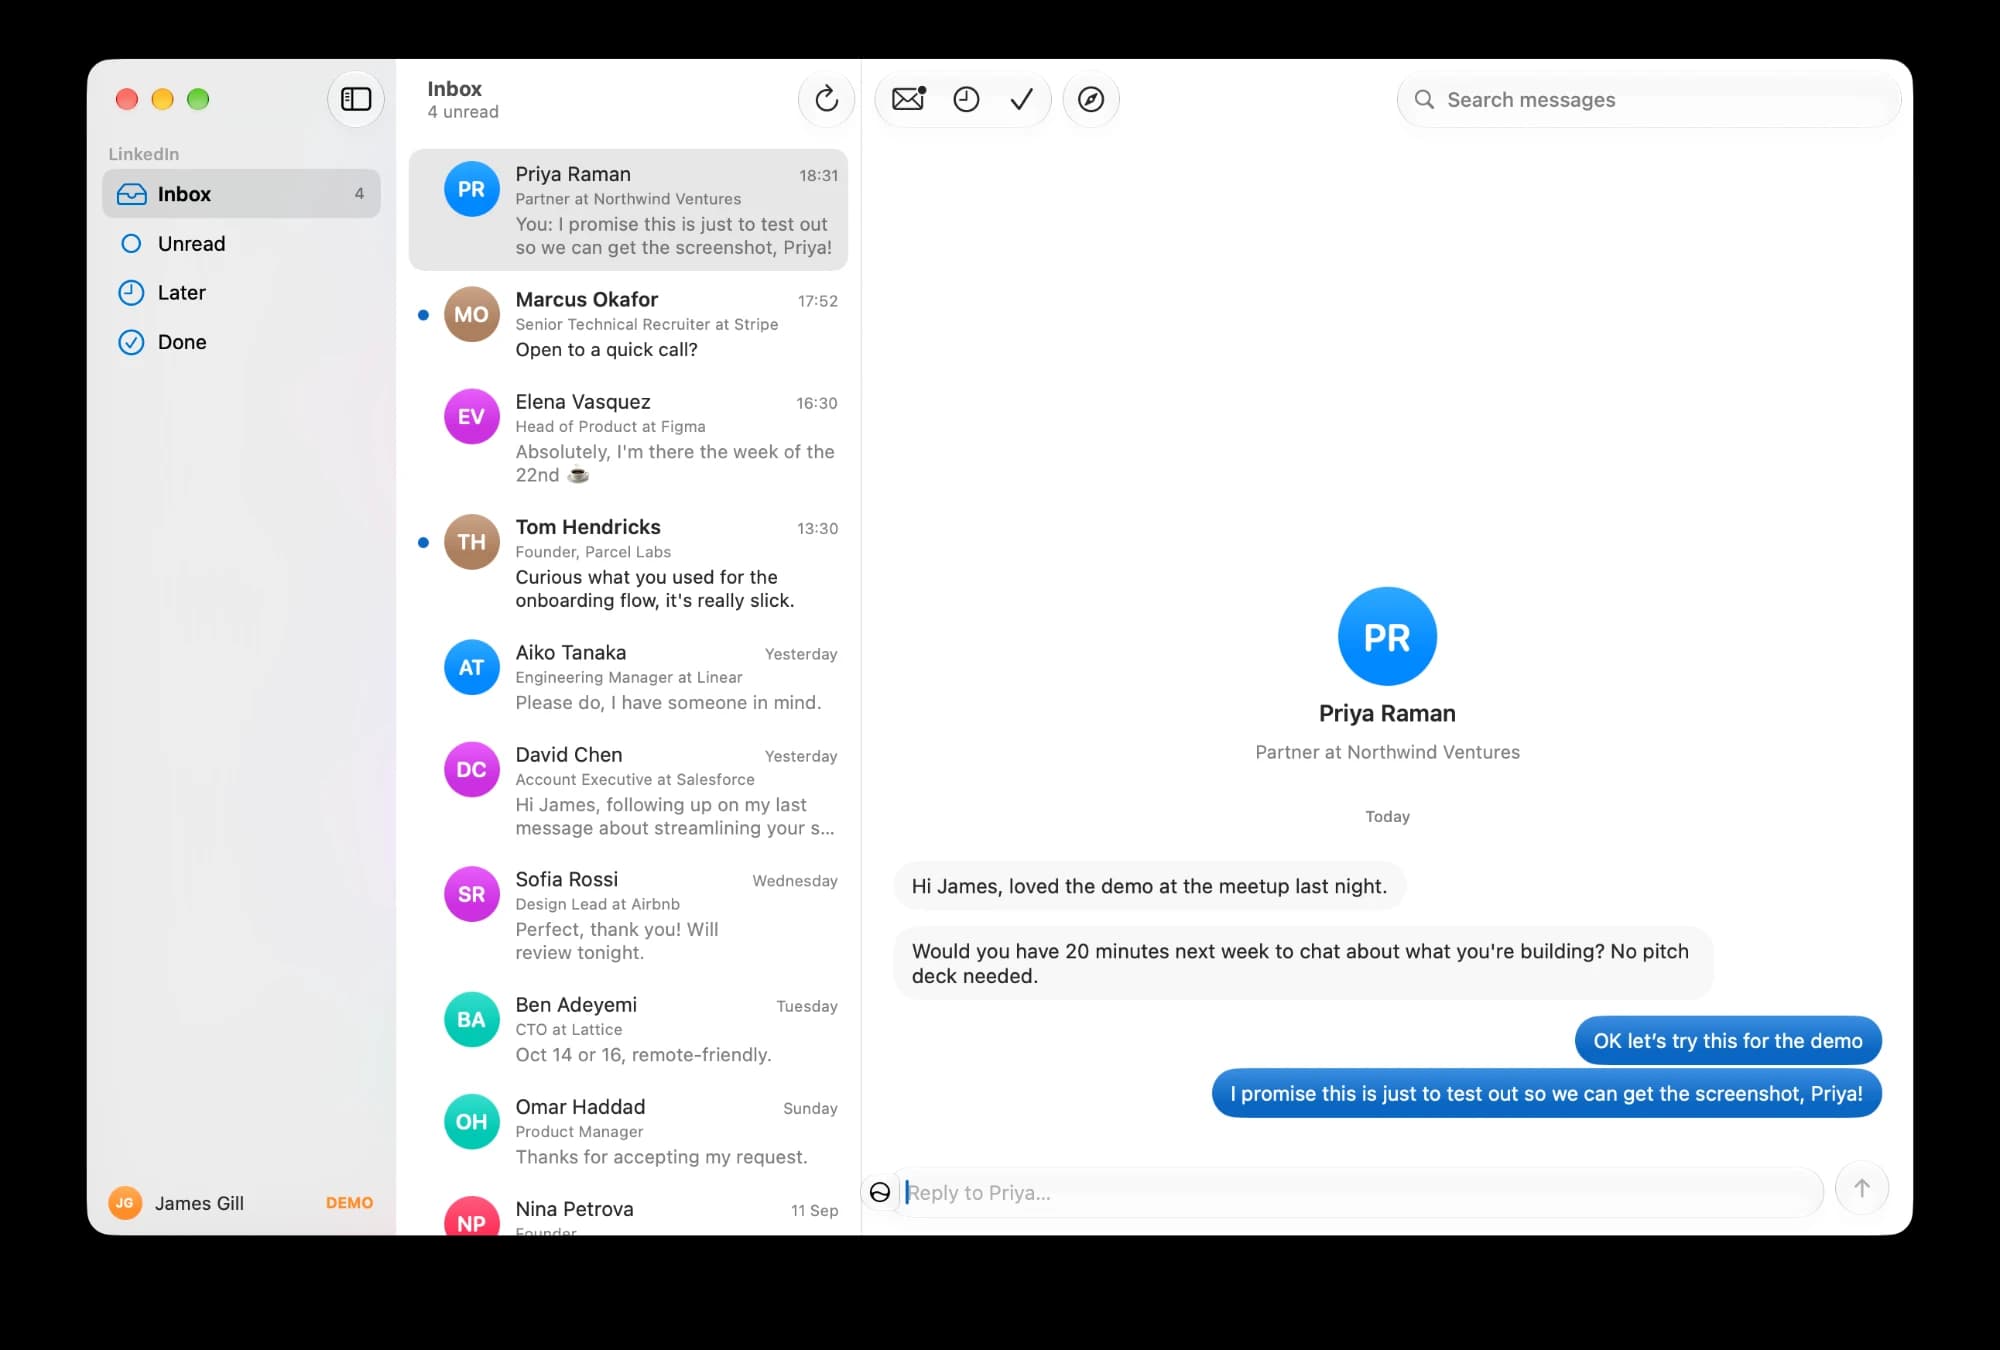Open Aiko Tanaka's conversation
This screenshot has height=1350, width=2000.
(x=628, y=677)
